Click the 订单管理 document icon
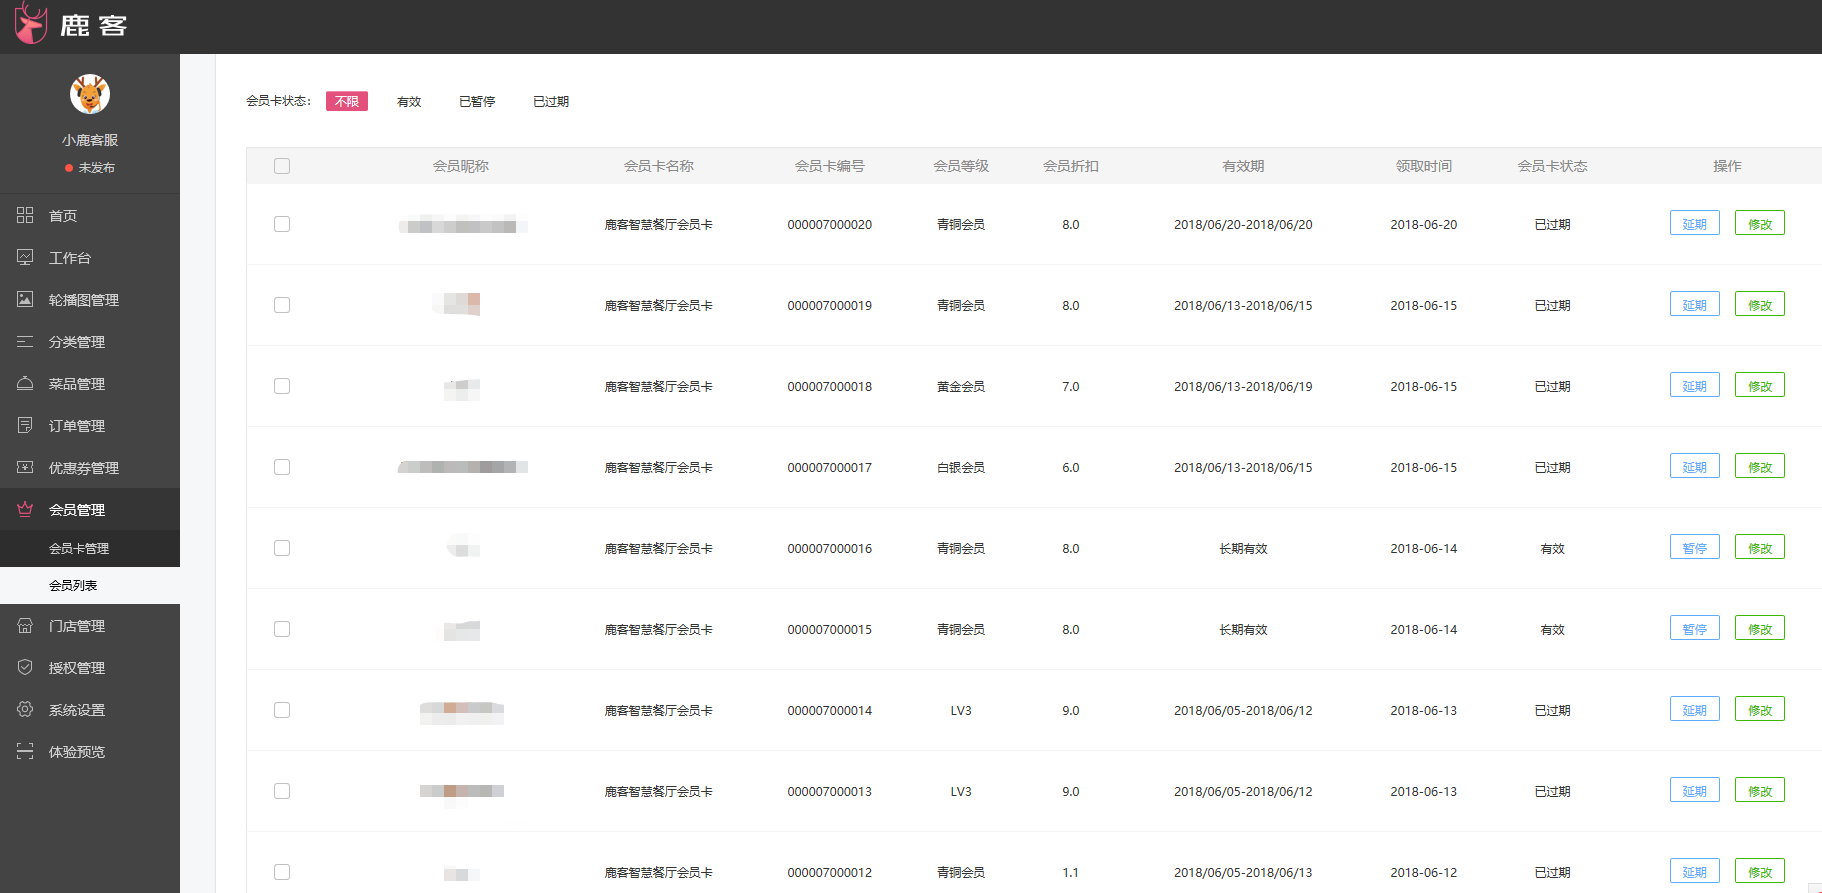Viewport: 1822px width, 893px height. pyautogui.click(x=25, y=425)
